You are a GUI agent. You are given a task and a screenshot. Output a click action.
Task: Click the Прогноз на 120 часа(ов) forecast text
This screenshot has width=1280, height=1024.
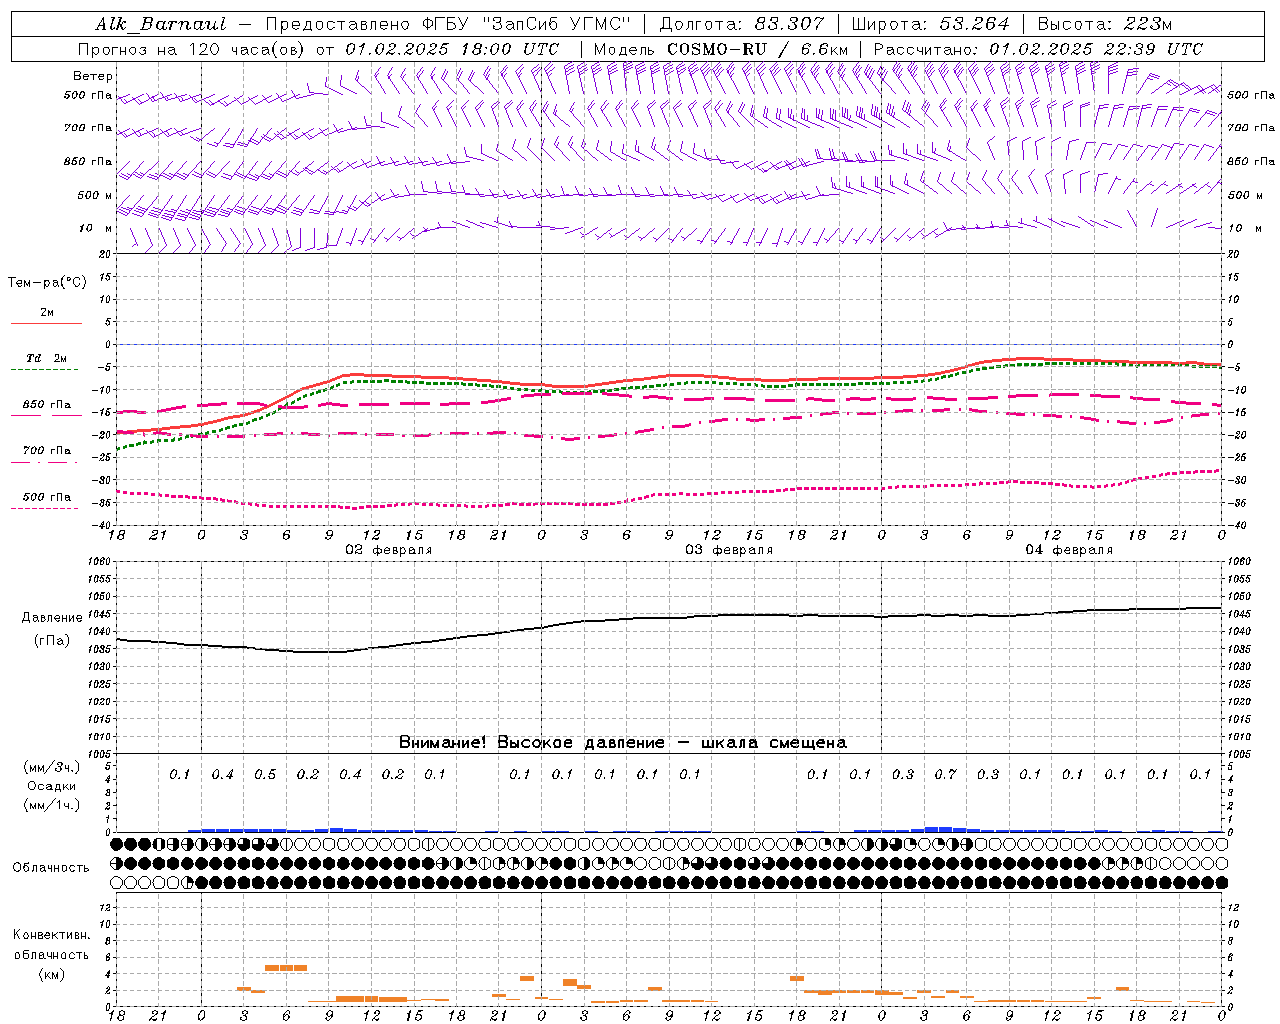[x=193, y=49]
